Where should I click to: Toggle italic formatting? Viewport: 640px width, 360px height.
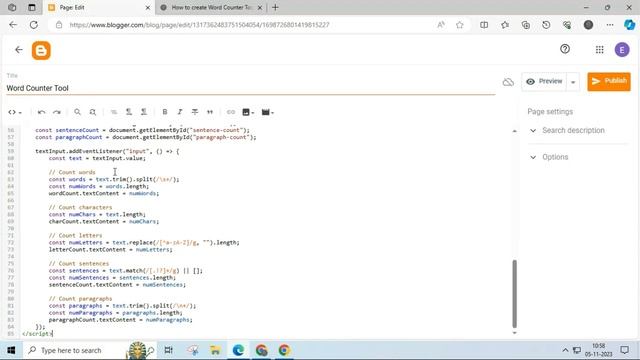click(x=180, y=112)
